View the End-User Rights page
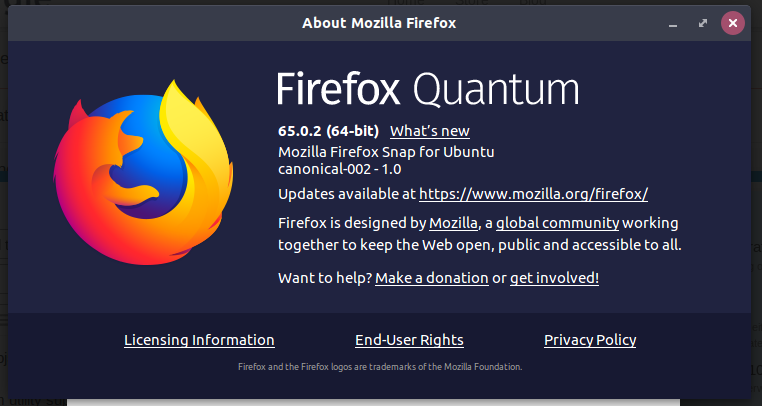 409,340
